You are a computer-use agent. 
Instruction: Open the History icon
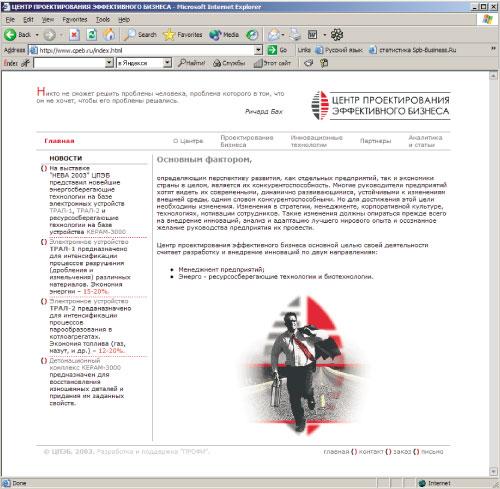click(252, 35)
